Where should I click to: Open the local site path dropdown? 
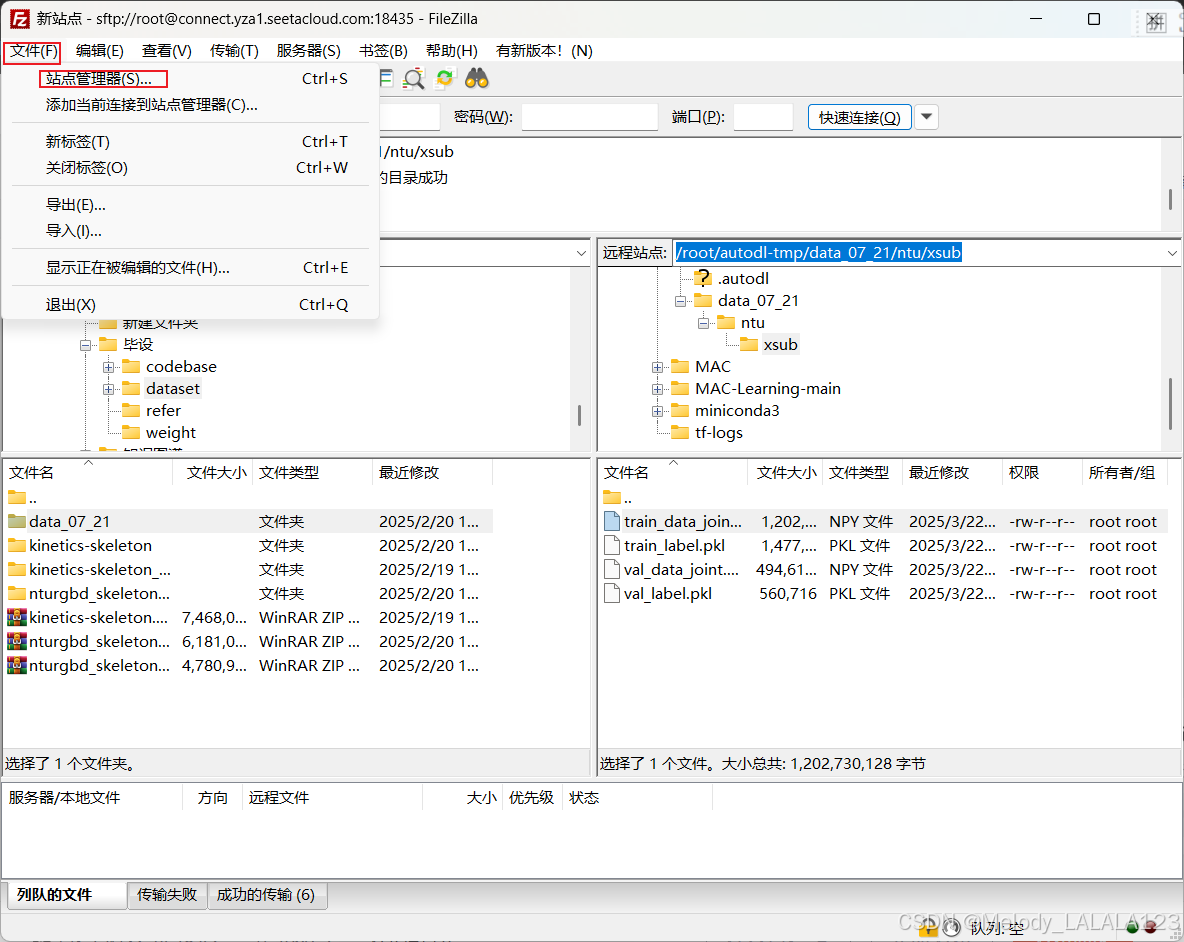click(581, 253)
